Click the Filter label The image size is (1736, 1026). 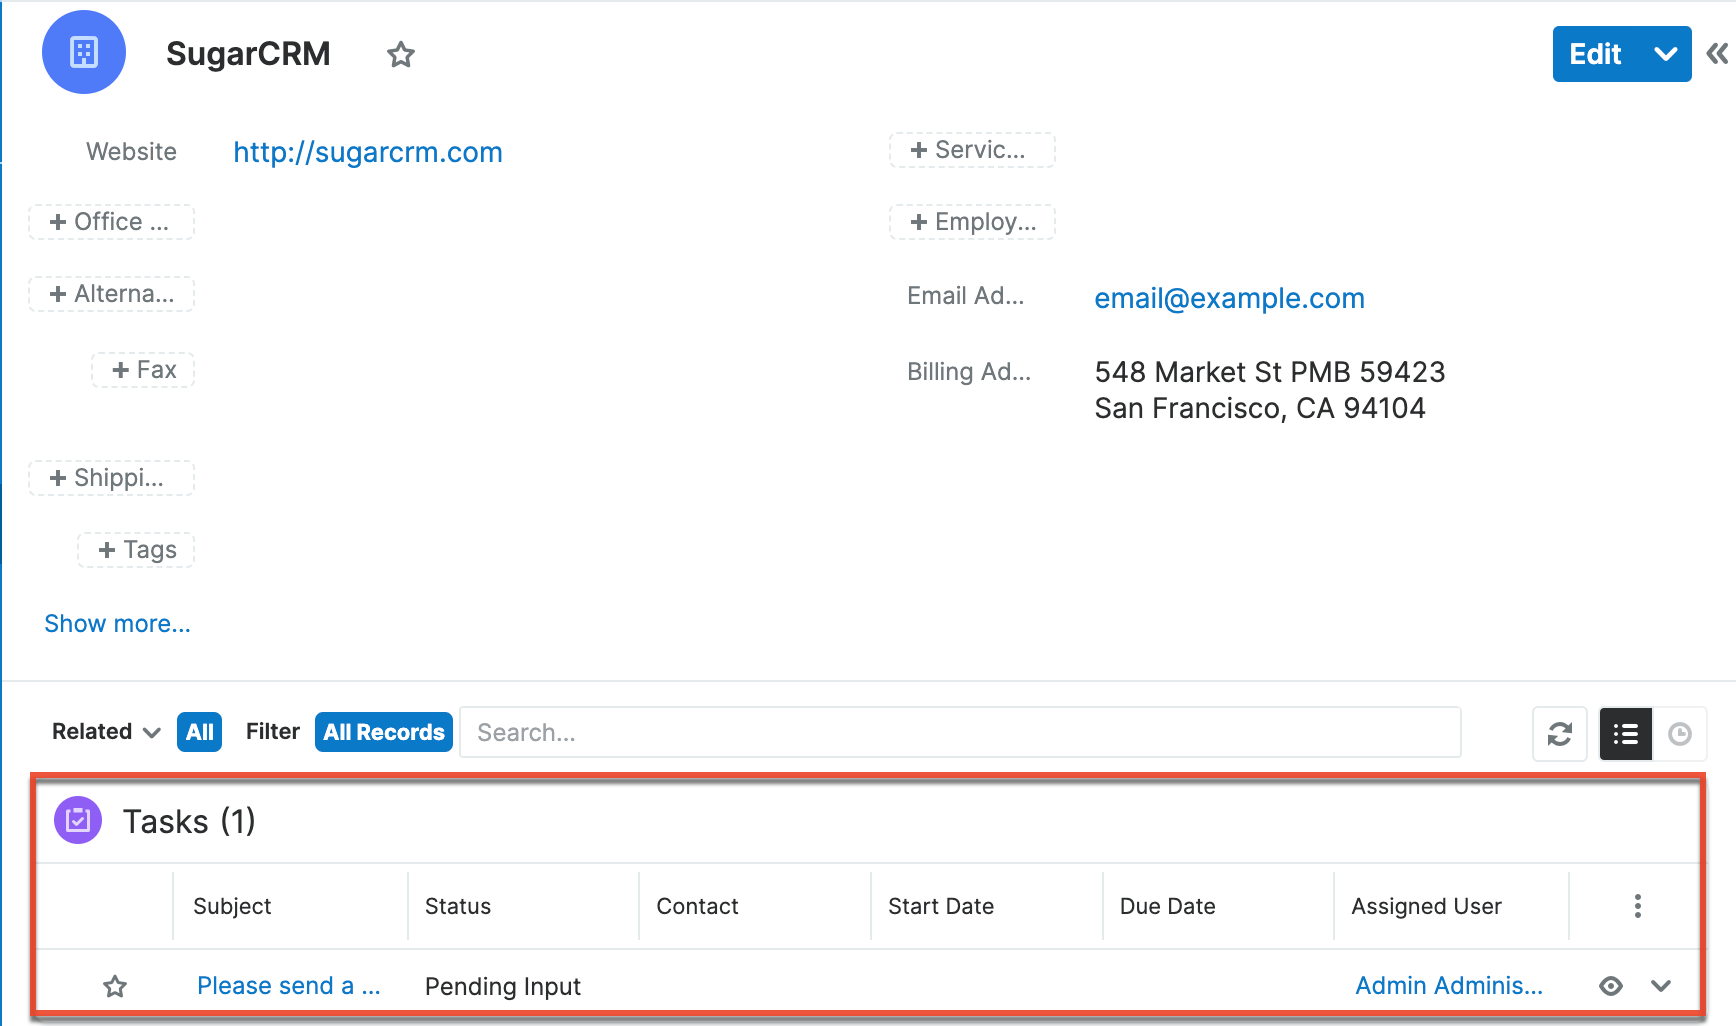click(272, 731)
